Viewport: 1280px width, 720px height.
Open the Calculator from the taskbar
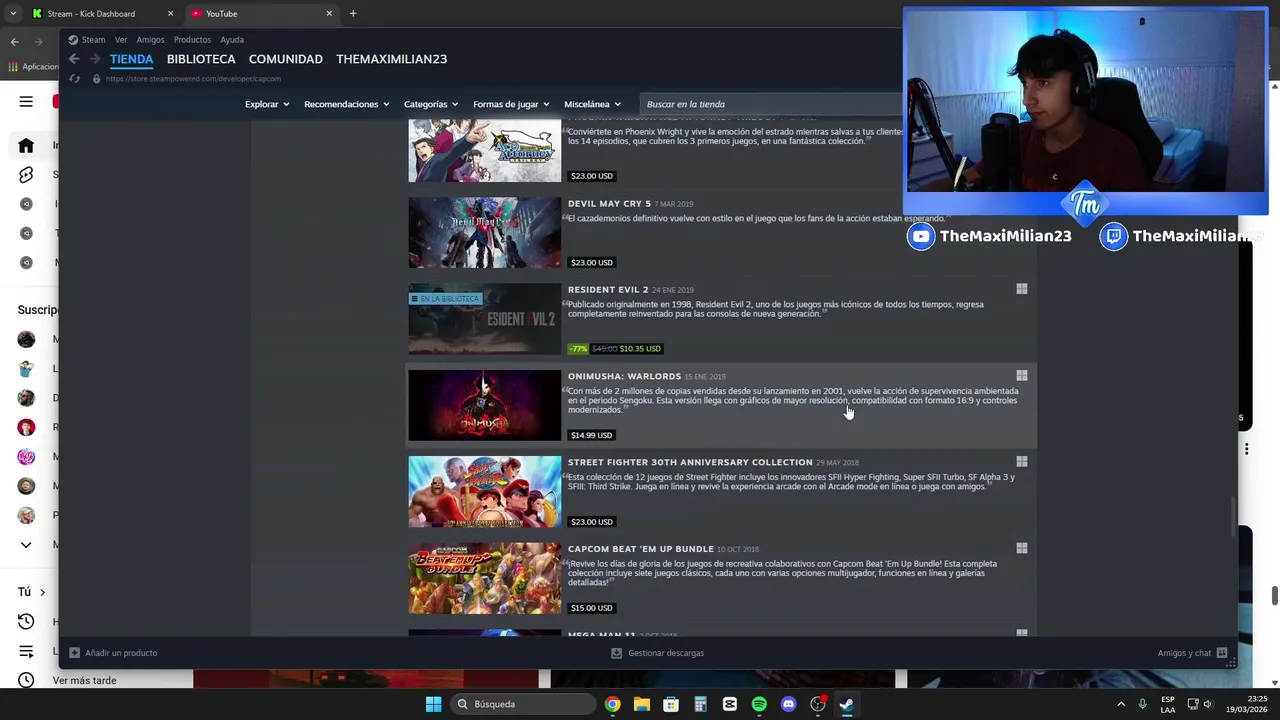pyautogui.click(x=700, y=704)
